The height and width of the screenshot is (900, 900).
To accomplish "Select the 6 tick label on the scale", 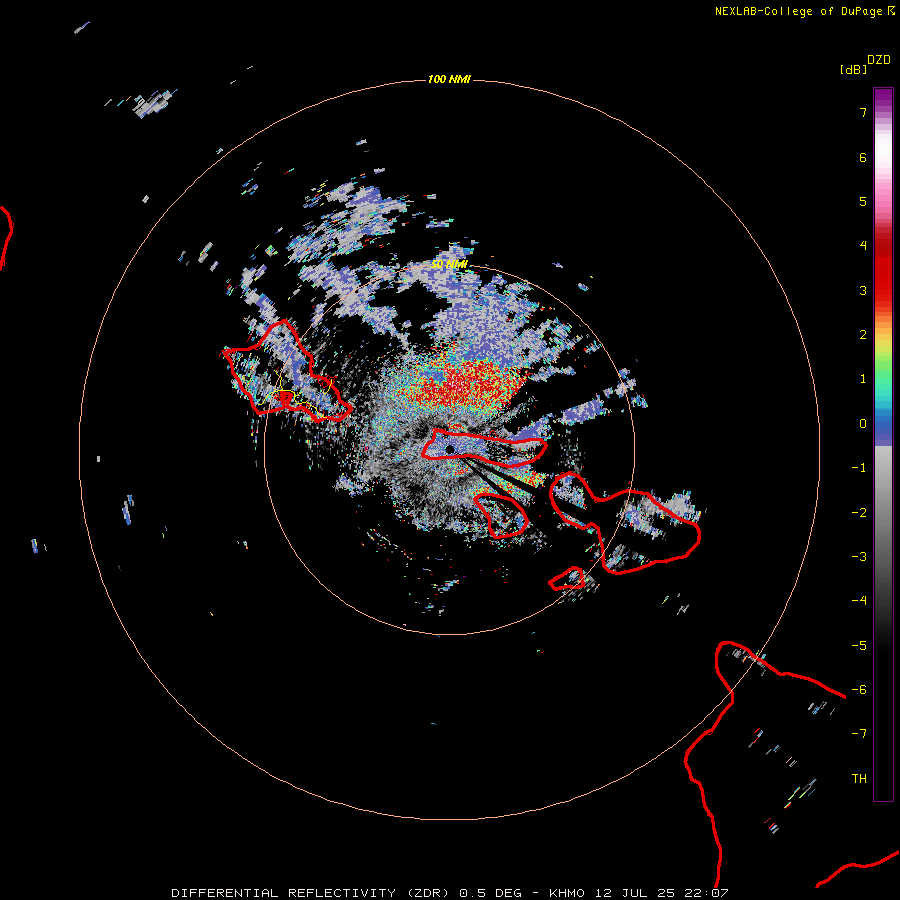I will pyautogui.click(x=863, y=157).
